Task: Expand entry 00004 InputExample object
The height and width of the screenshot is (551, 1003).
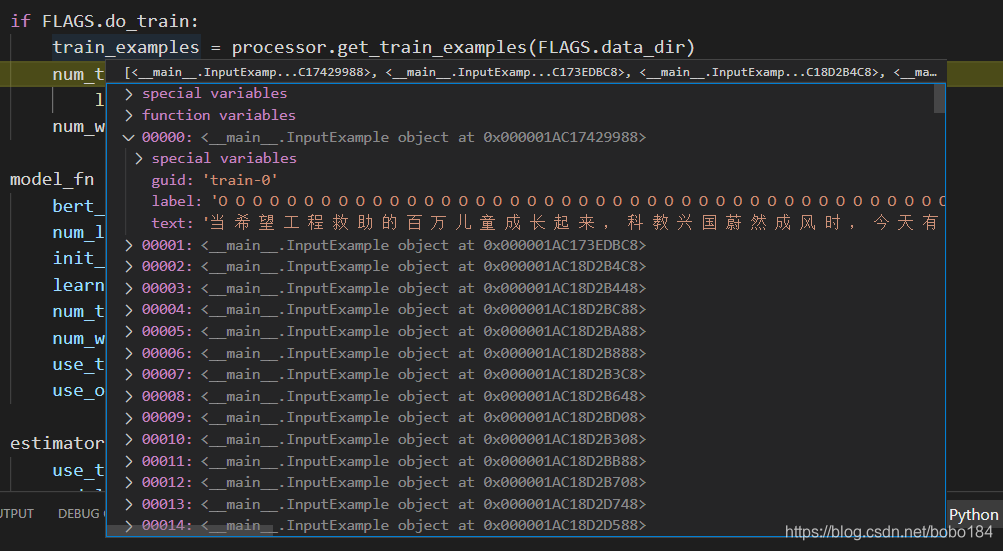Action: click(x=129, y=310)
